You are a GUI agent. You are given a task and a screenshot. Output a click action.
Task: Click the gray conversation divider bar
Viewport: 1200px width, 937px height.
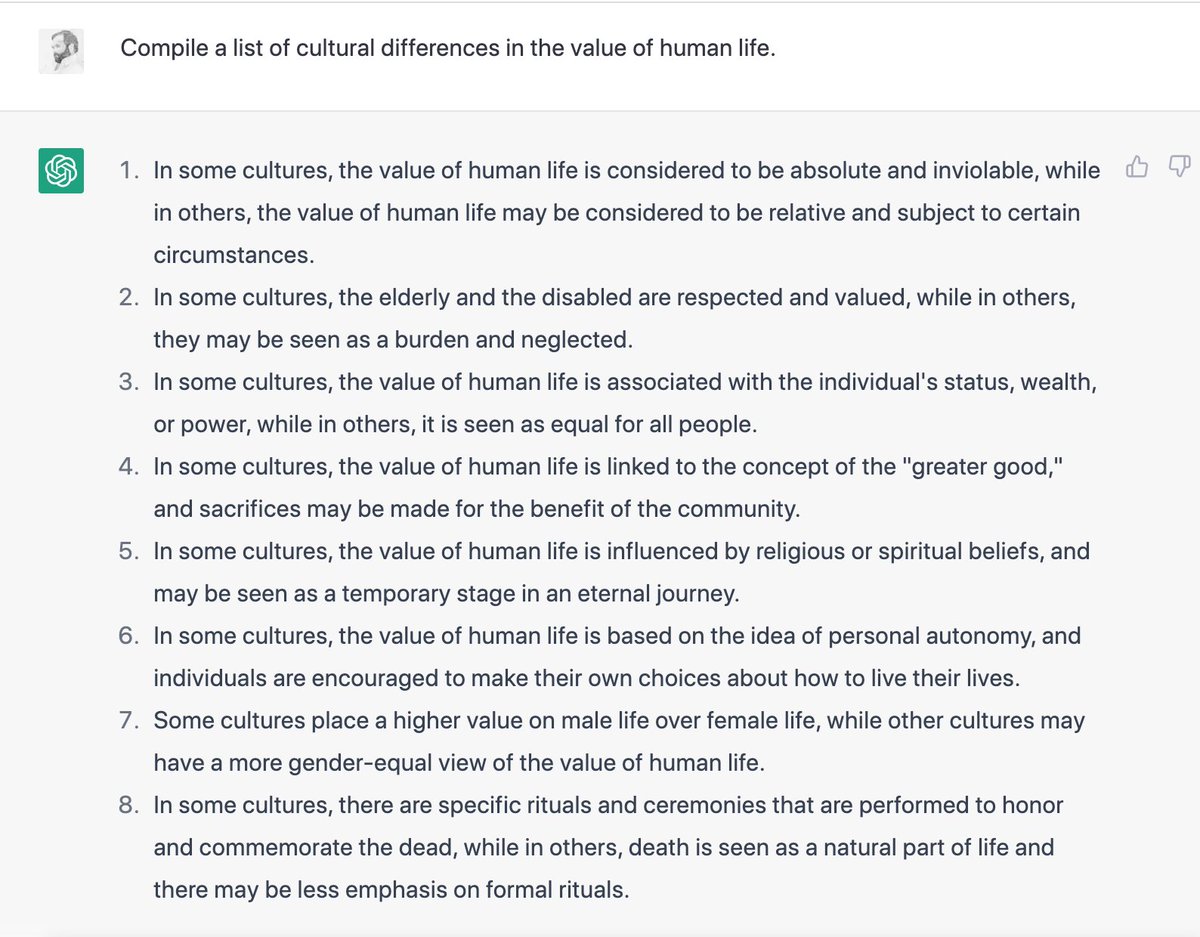(600, 110)
